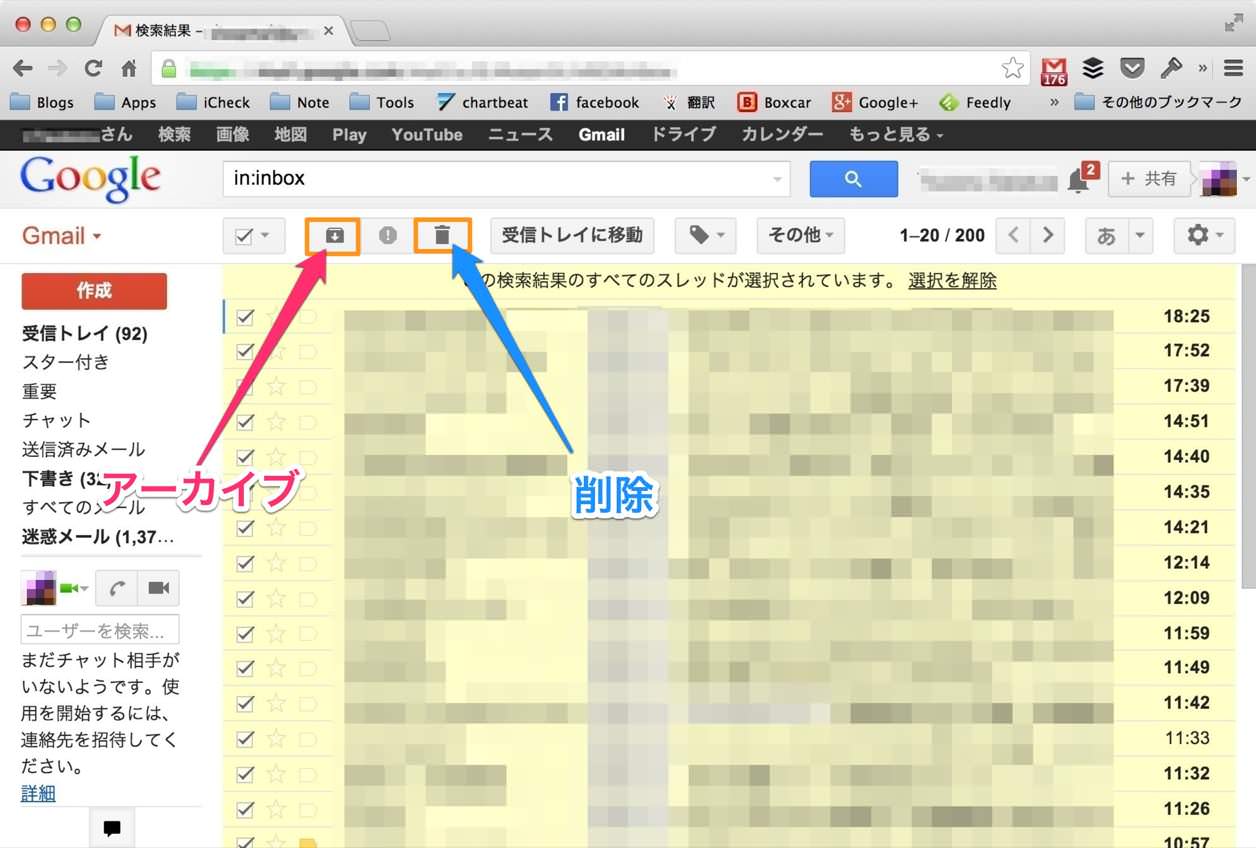
Task: Uncheck the 12:09 message checkbox
Action: coord(245,598)
